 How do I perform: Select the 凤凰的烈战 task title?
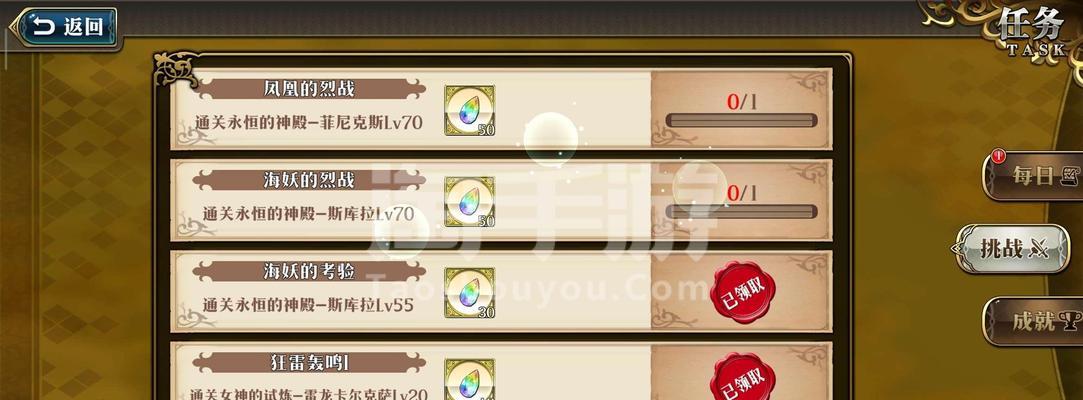pyautogui.click(x=309, y=88)
